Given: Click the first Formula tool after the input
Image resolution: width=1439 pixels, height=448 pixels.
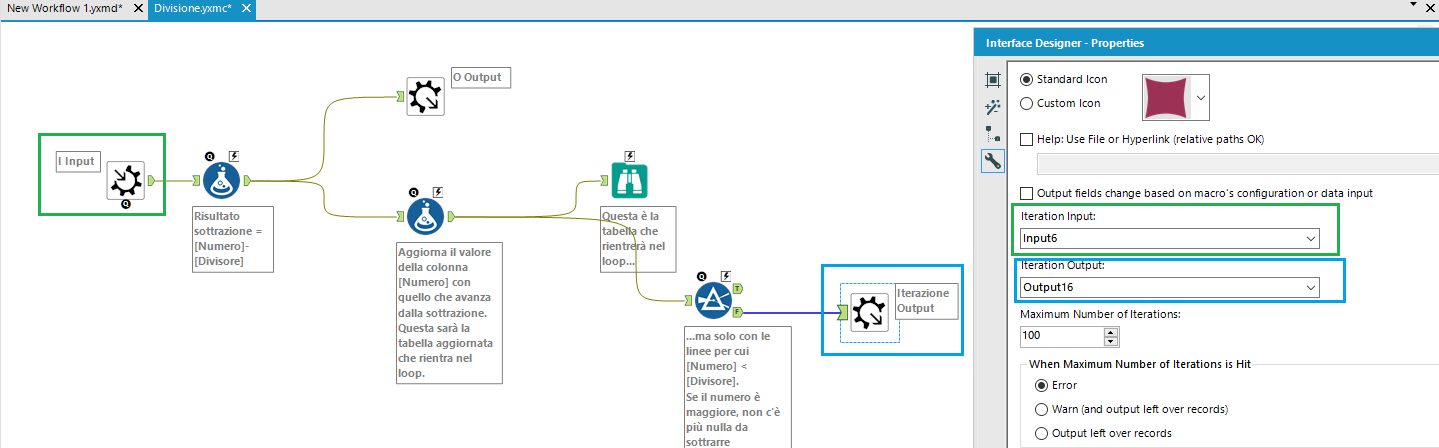Looking at the screenshot, I should pyautogui.click(x=222, y=181).
